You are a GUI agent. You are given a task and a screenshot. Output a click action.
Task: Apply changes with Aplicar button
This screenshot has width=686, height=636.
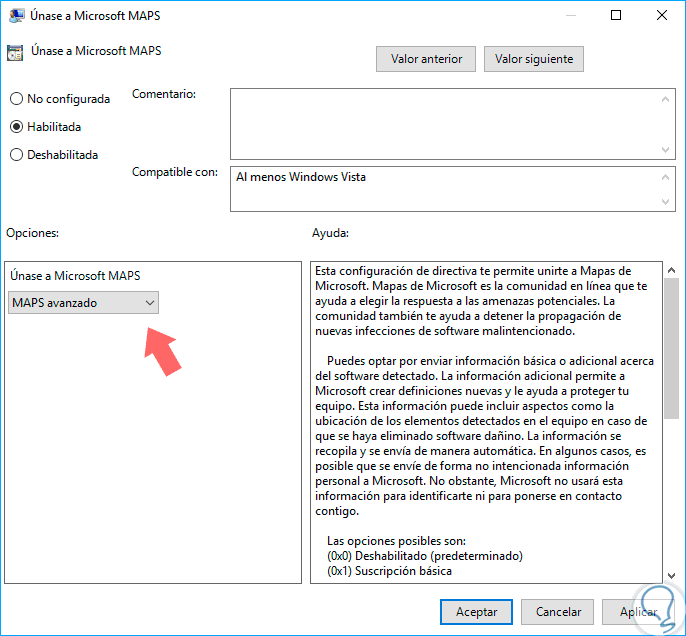(638, 612)
